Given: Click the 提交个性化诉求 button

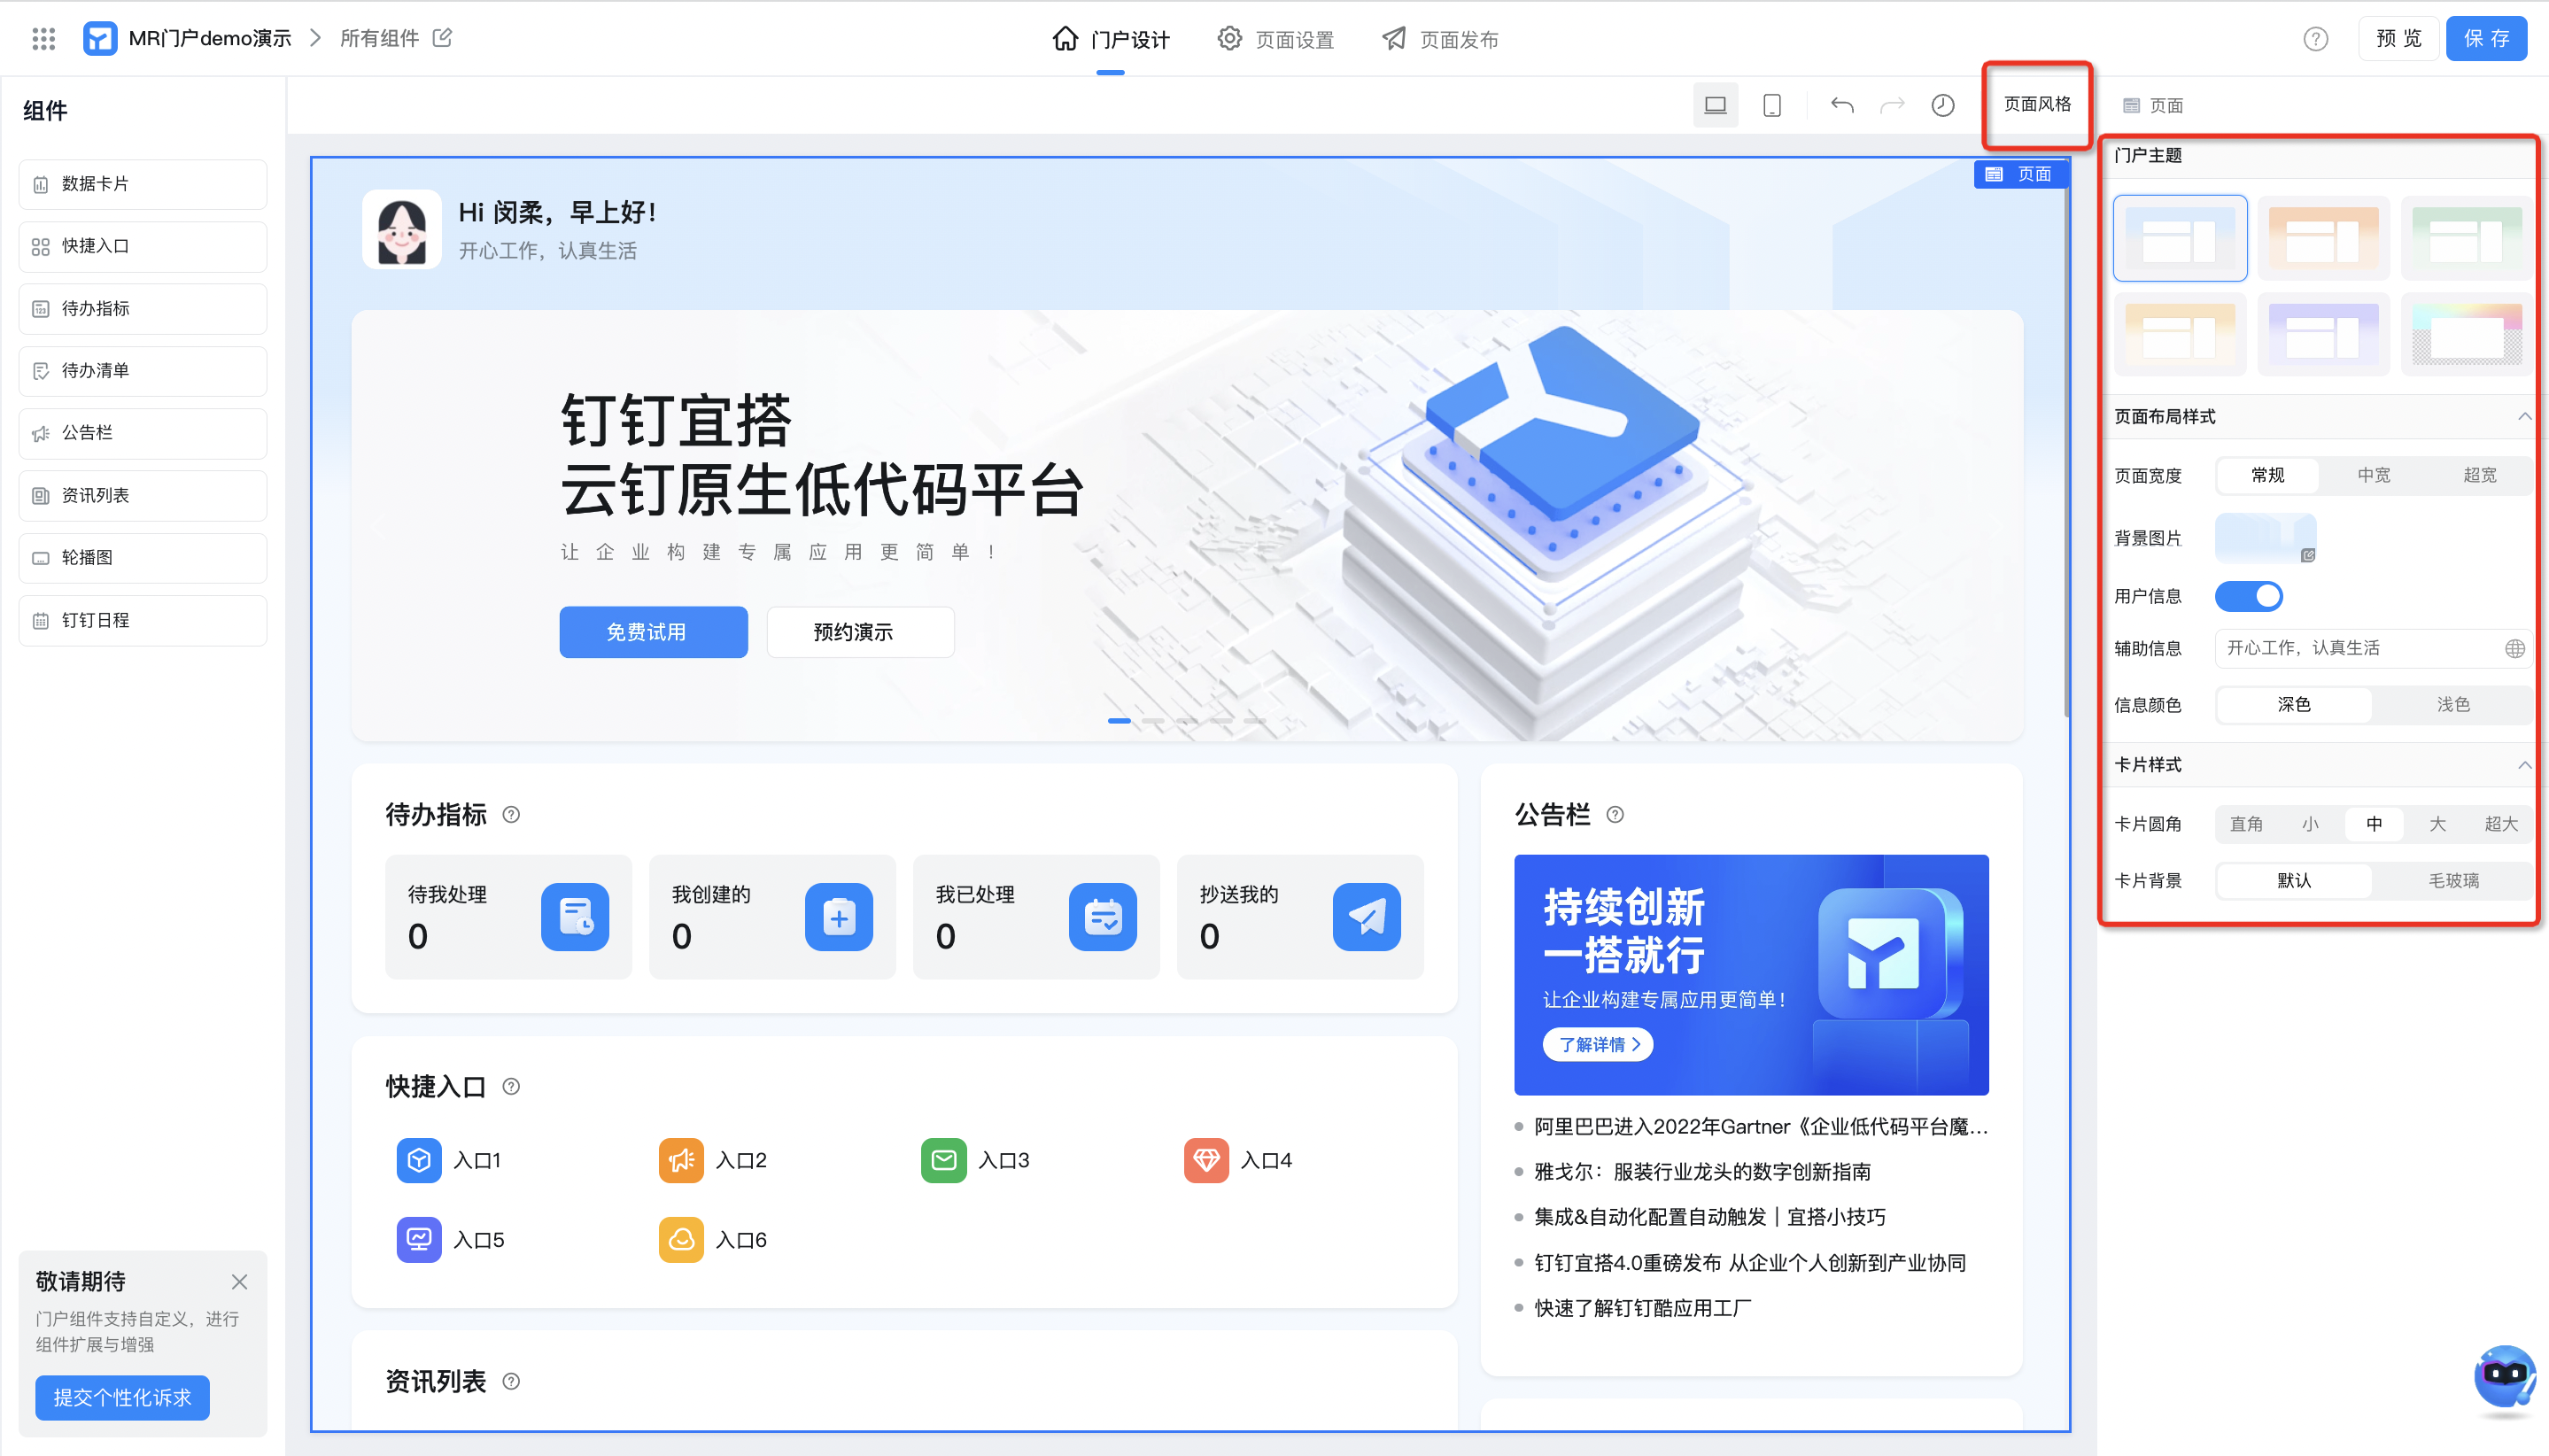Looking at the screenshot, I should [122, 1398].
